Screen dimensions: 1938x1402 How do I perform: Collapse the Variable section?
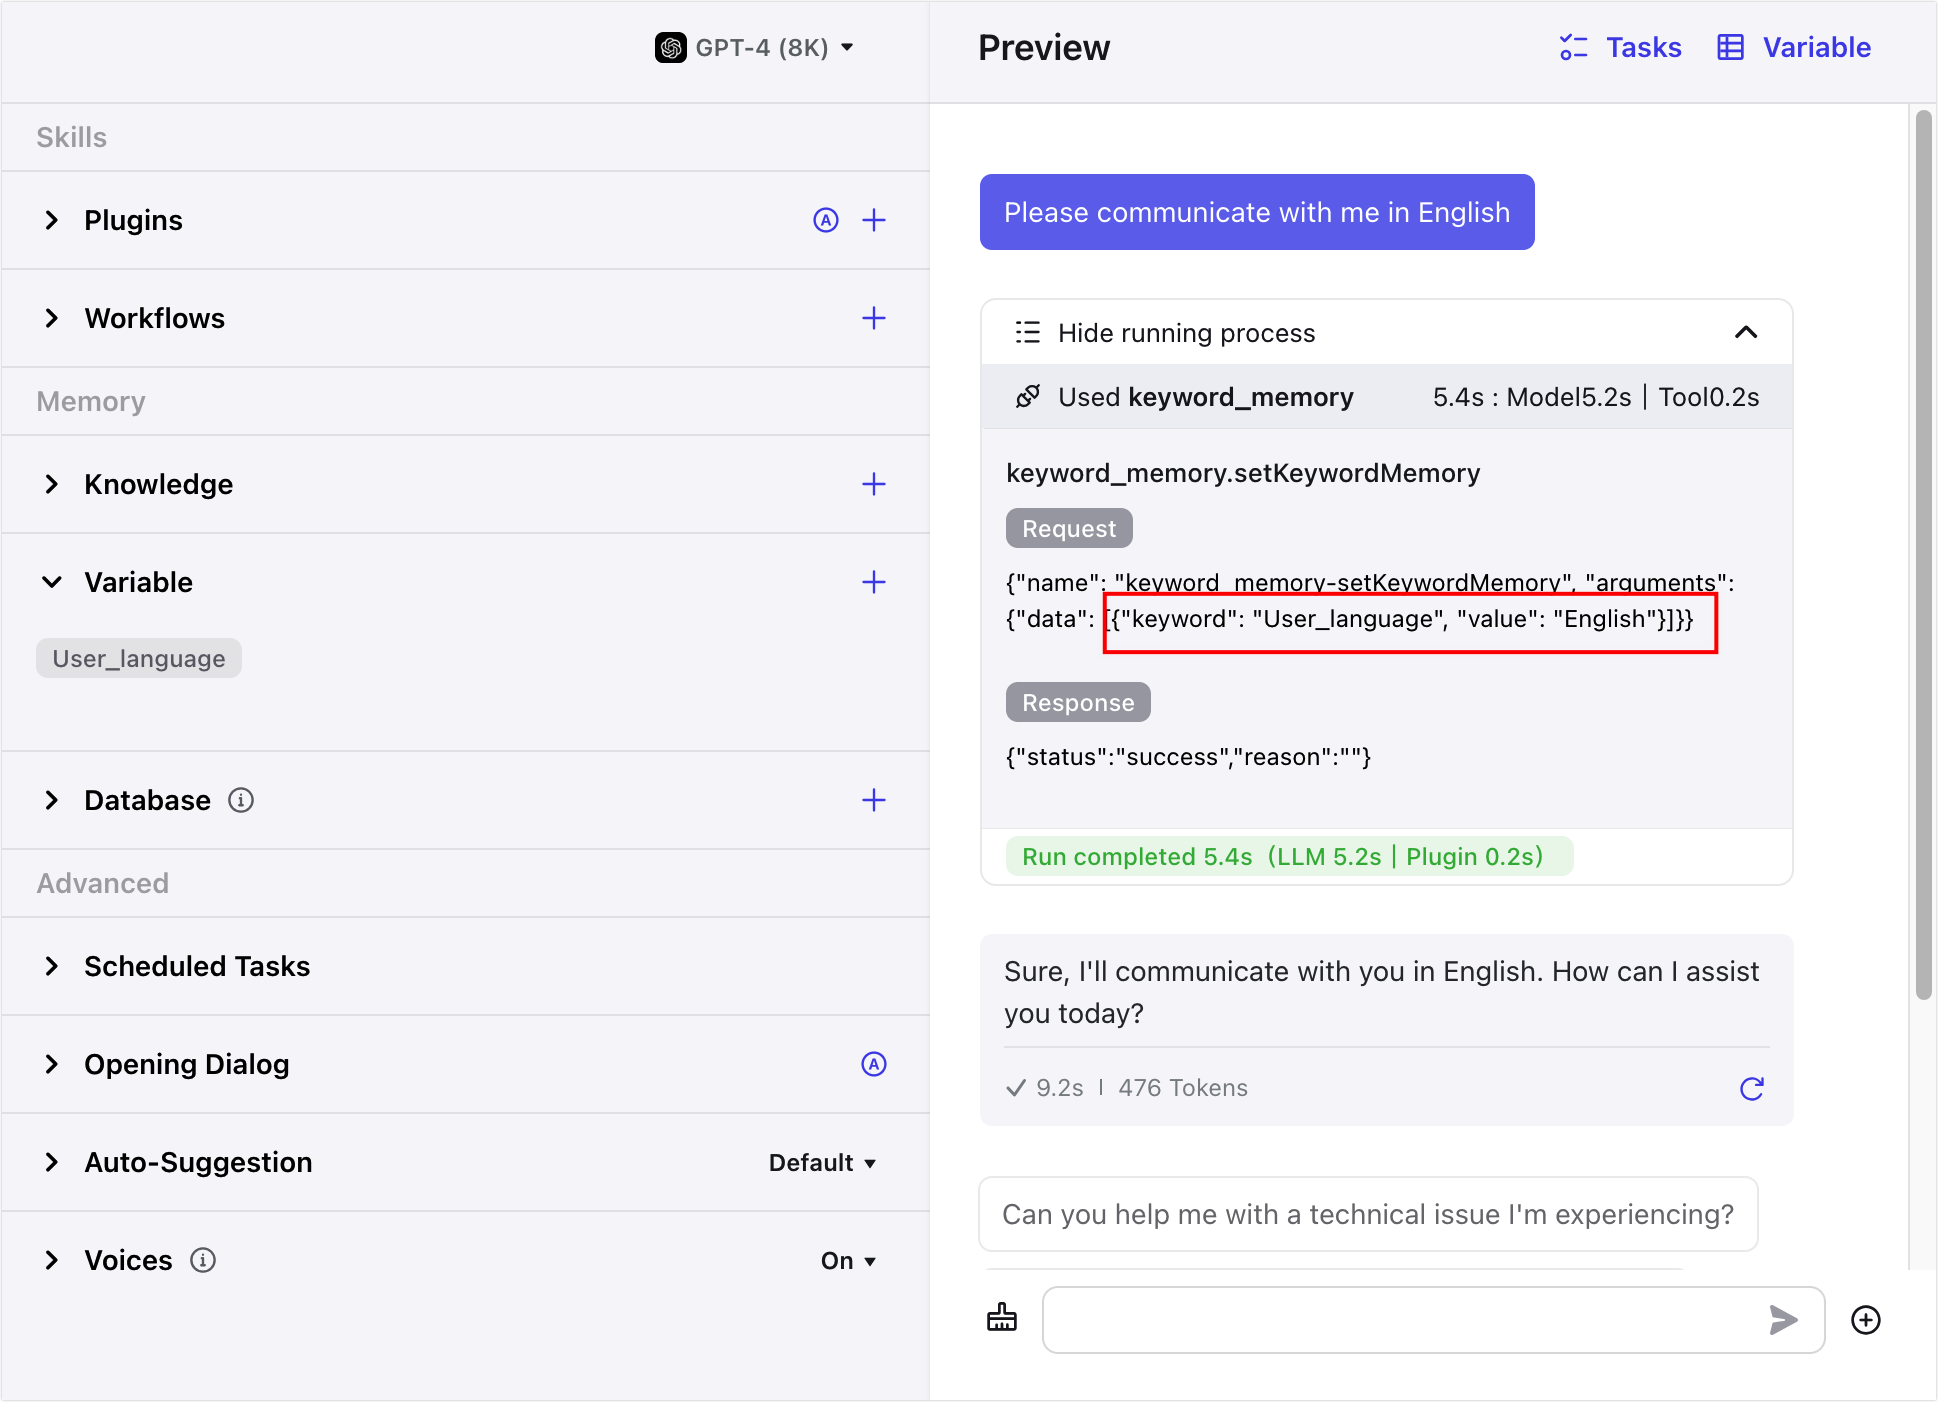[x=52, y=582]
